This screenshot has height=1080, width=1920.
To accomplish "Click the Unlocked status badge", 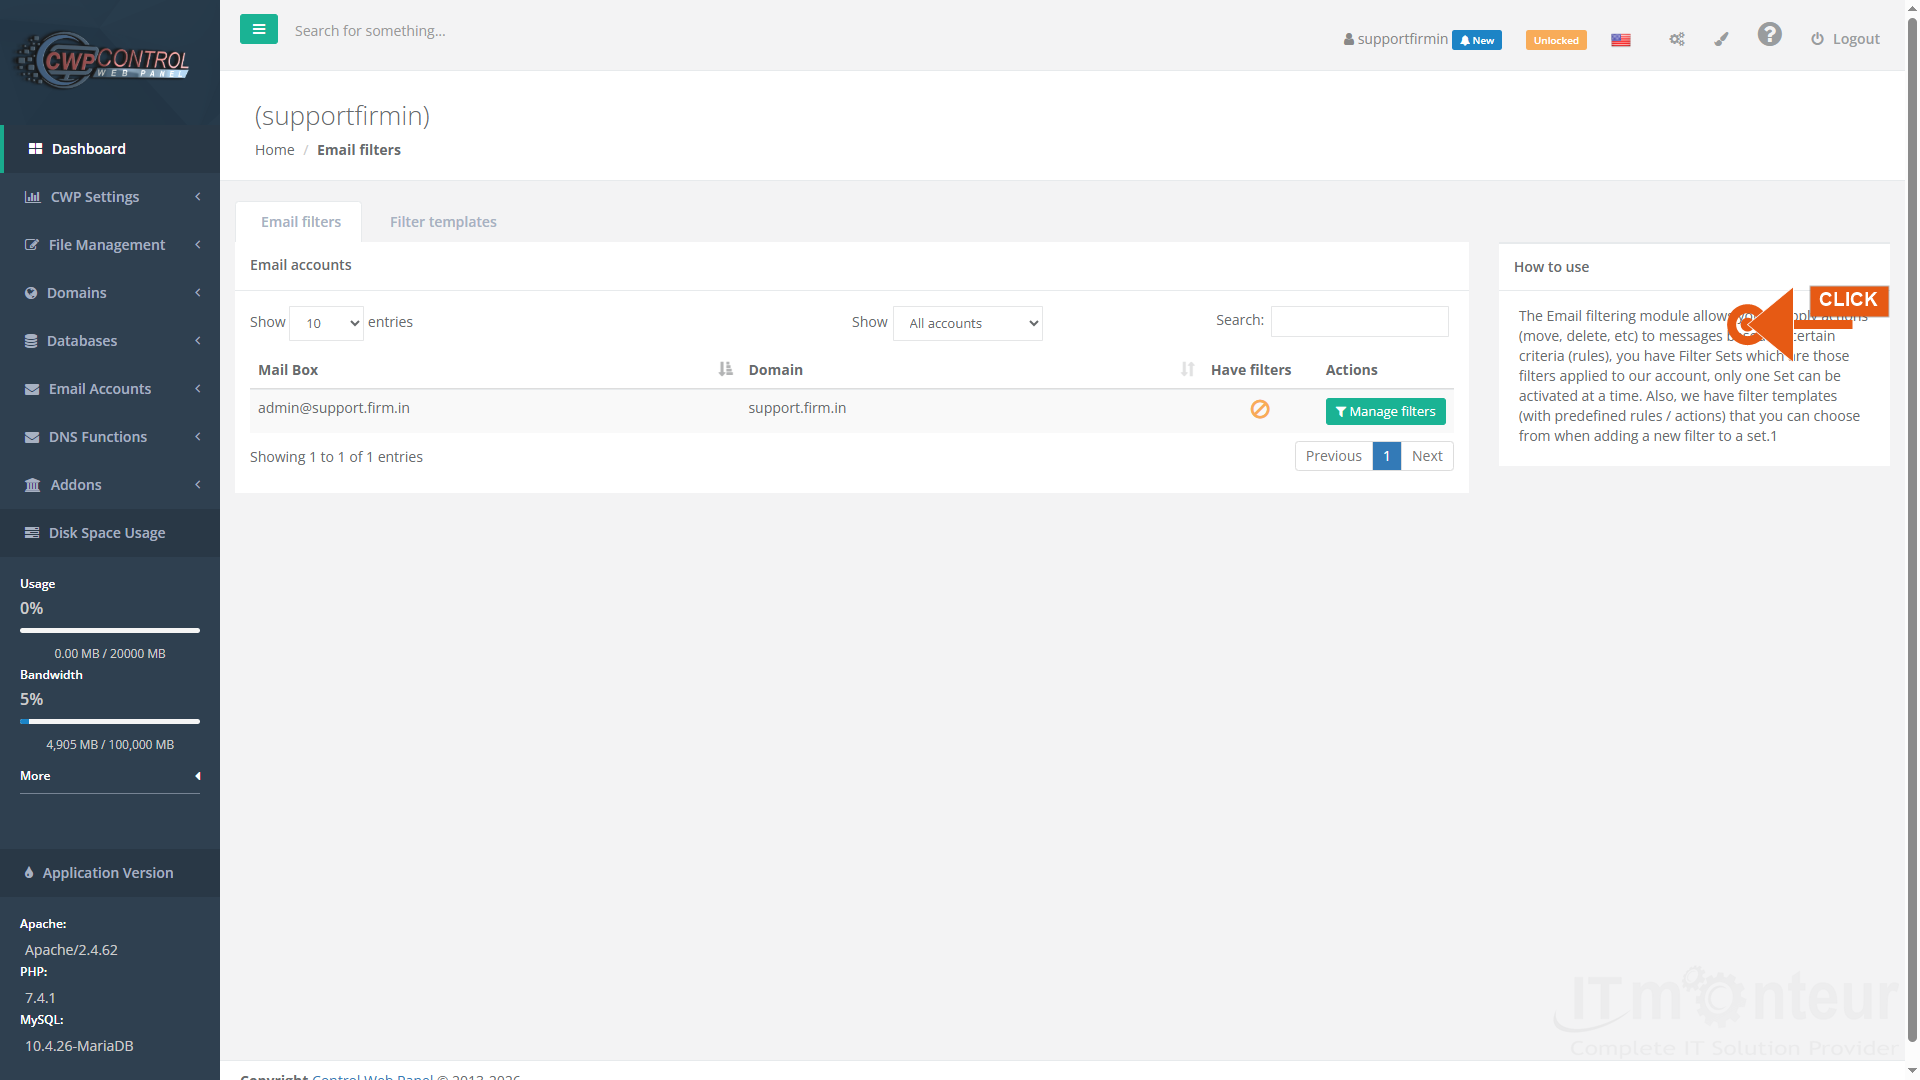I will click(1556, 40).
